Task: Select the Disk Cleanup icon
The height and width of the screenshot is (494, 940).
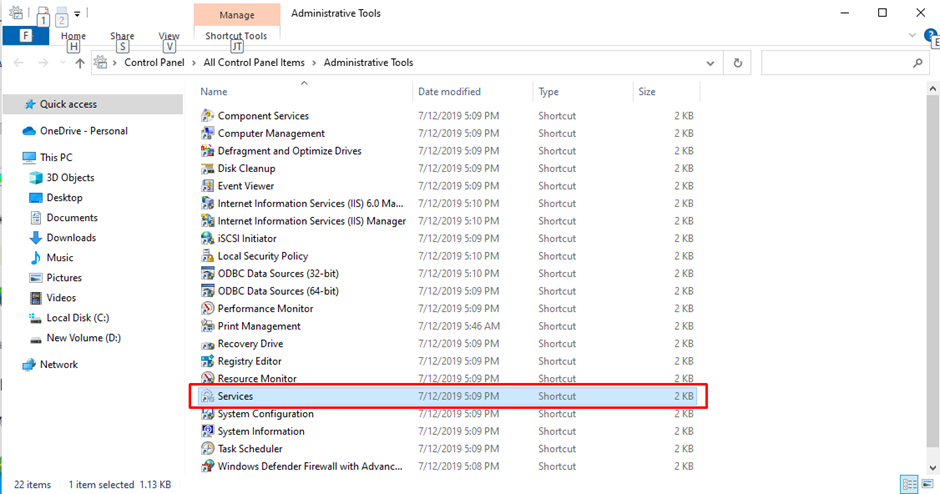Action: [207, 168]
